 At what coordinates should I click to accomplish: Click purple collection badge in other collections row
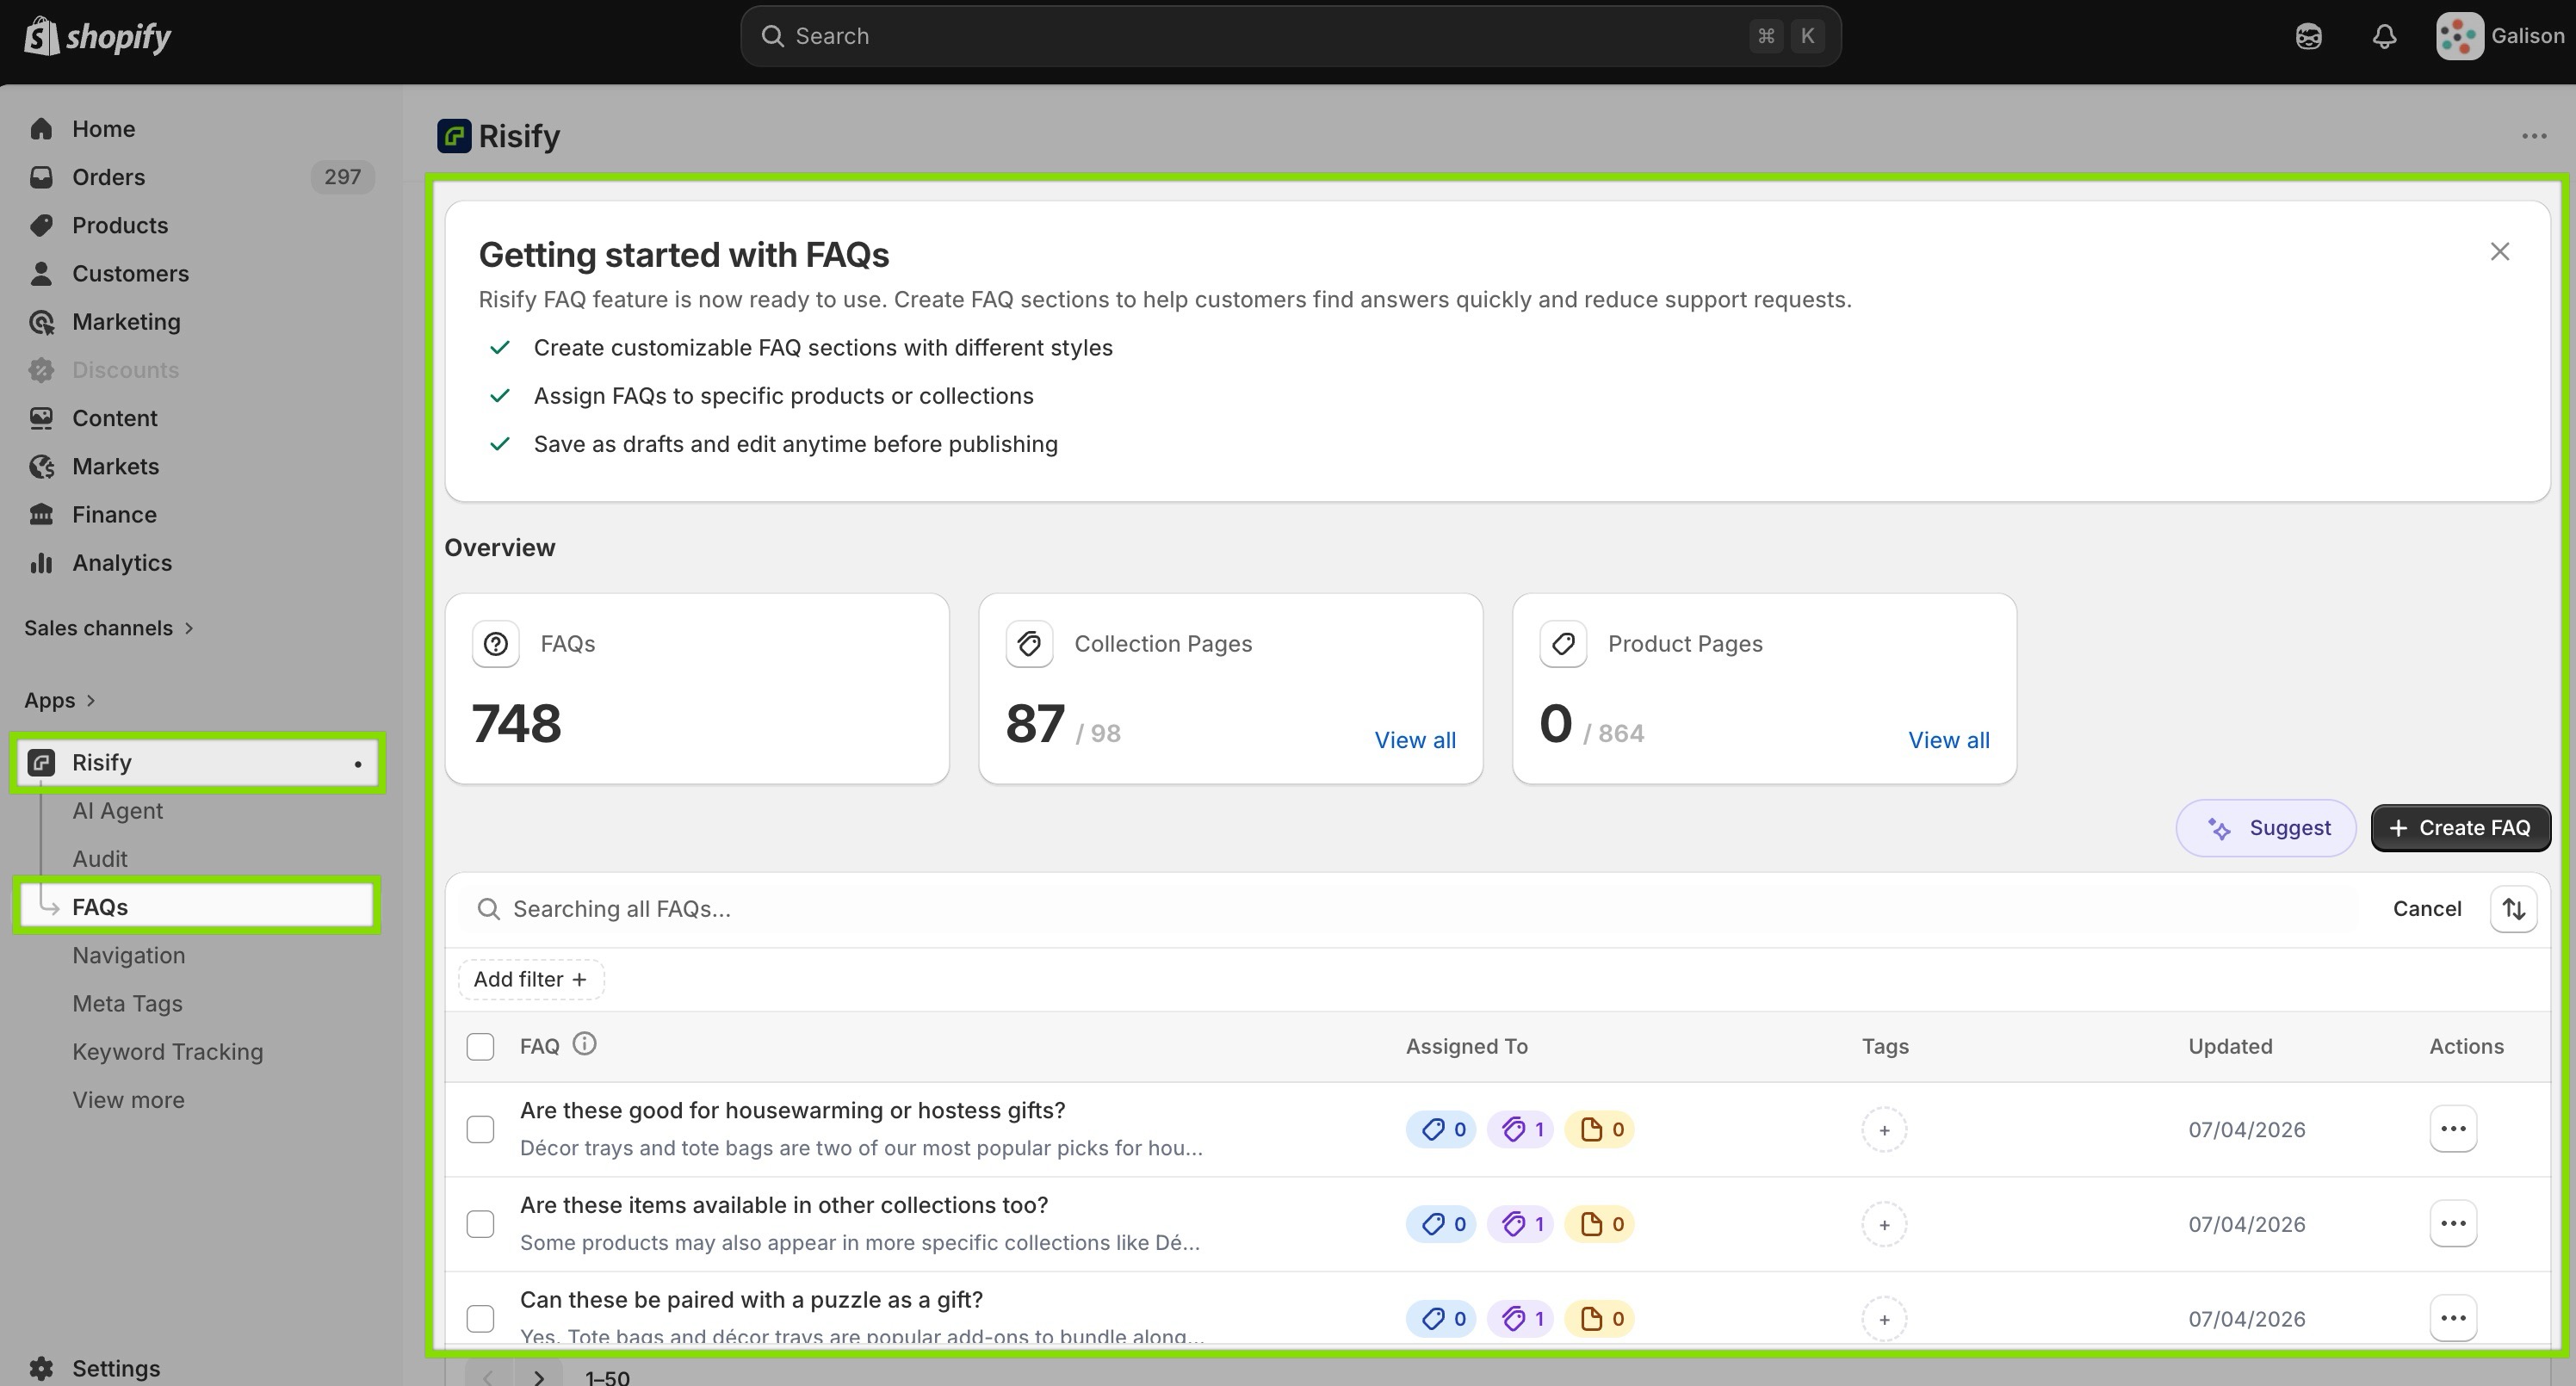(1520, 1224)
